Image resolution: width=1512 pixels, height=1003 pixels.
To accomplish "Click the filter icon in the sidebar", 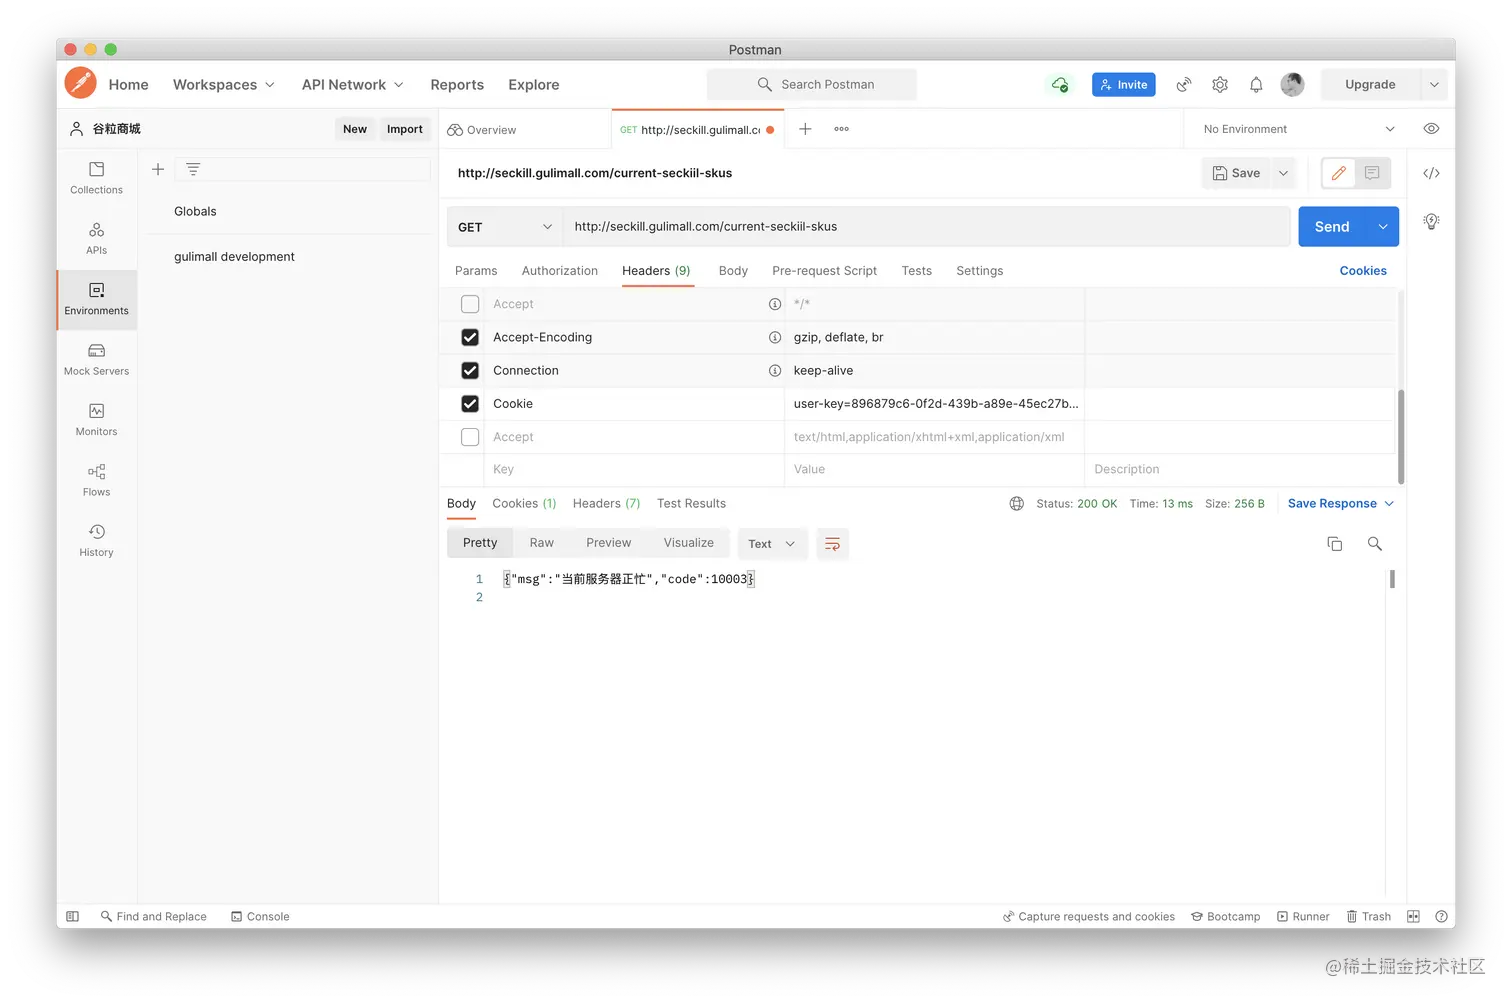I will click(x=193, y=170).
